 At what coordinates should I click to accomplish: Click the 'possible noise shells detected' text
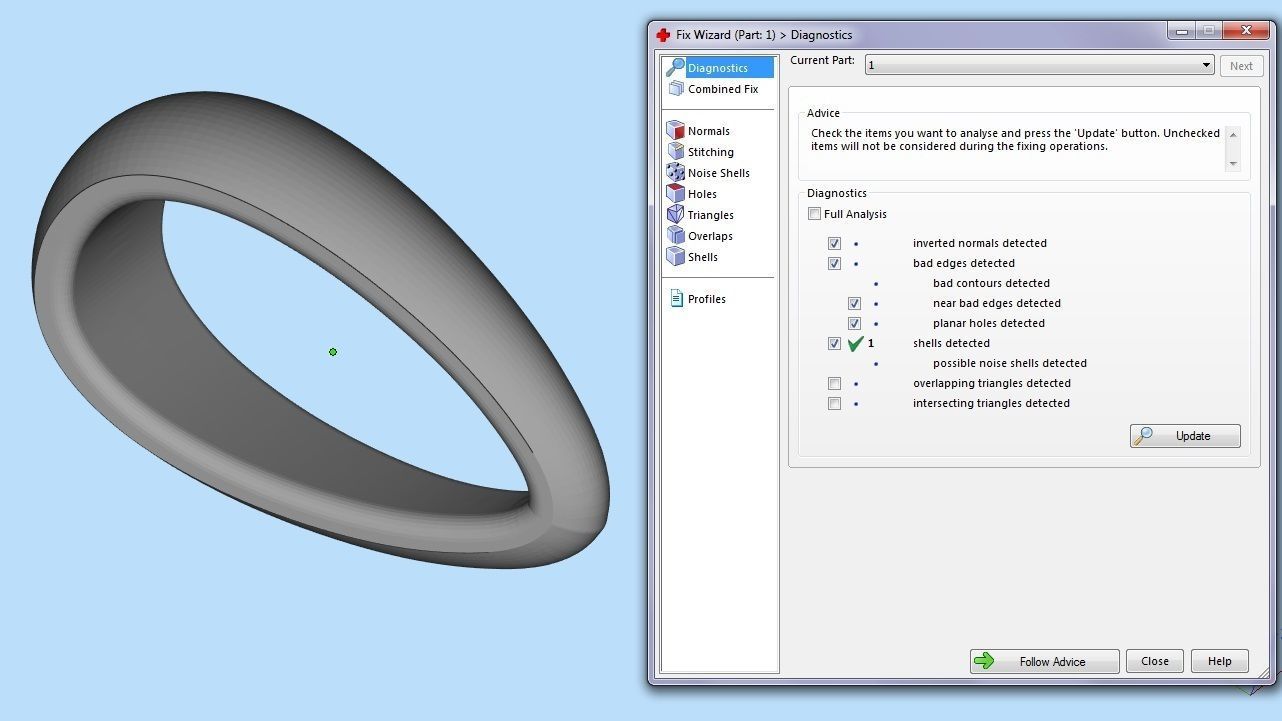1009,363
